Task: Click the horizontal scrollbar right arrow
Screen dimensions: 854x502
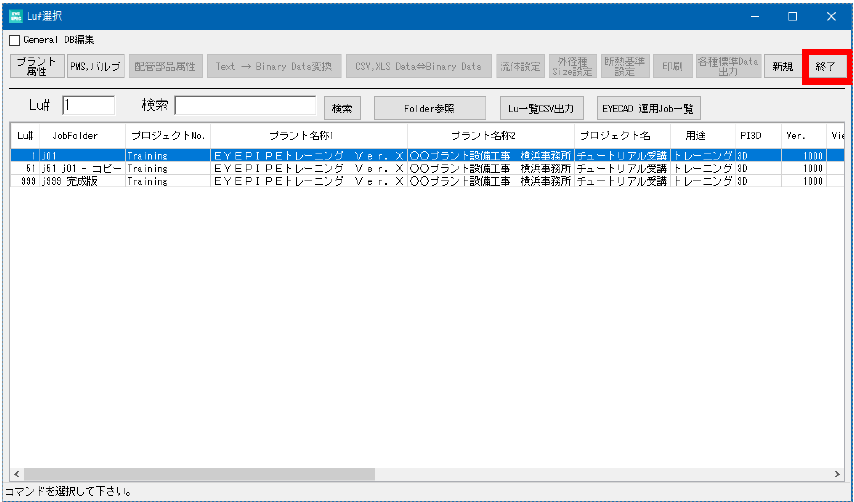Action: coord(838,474)
